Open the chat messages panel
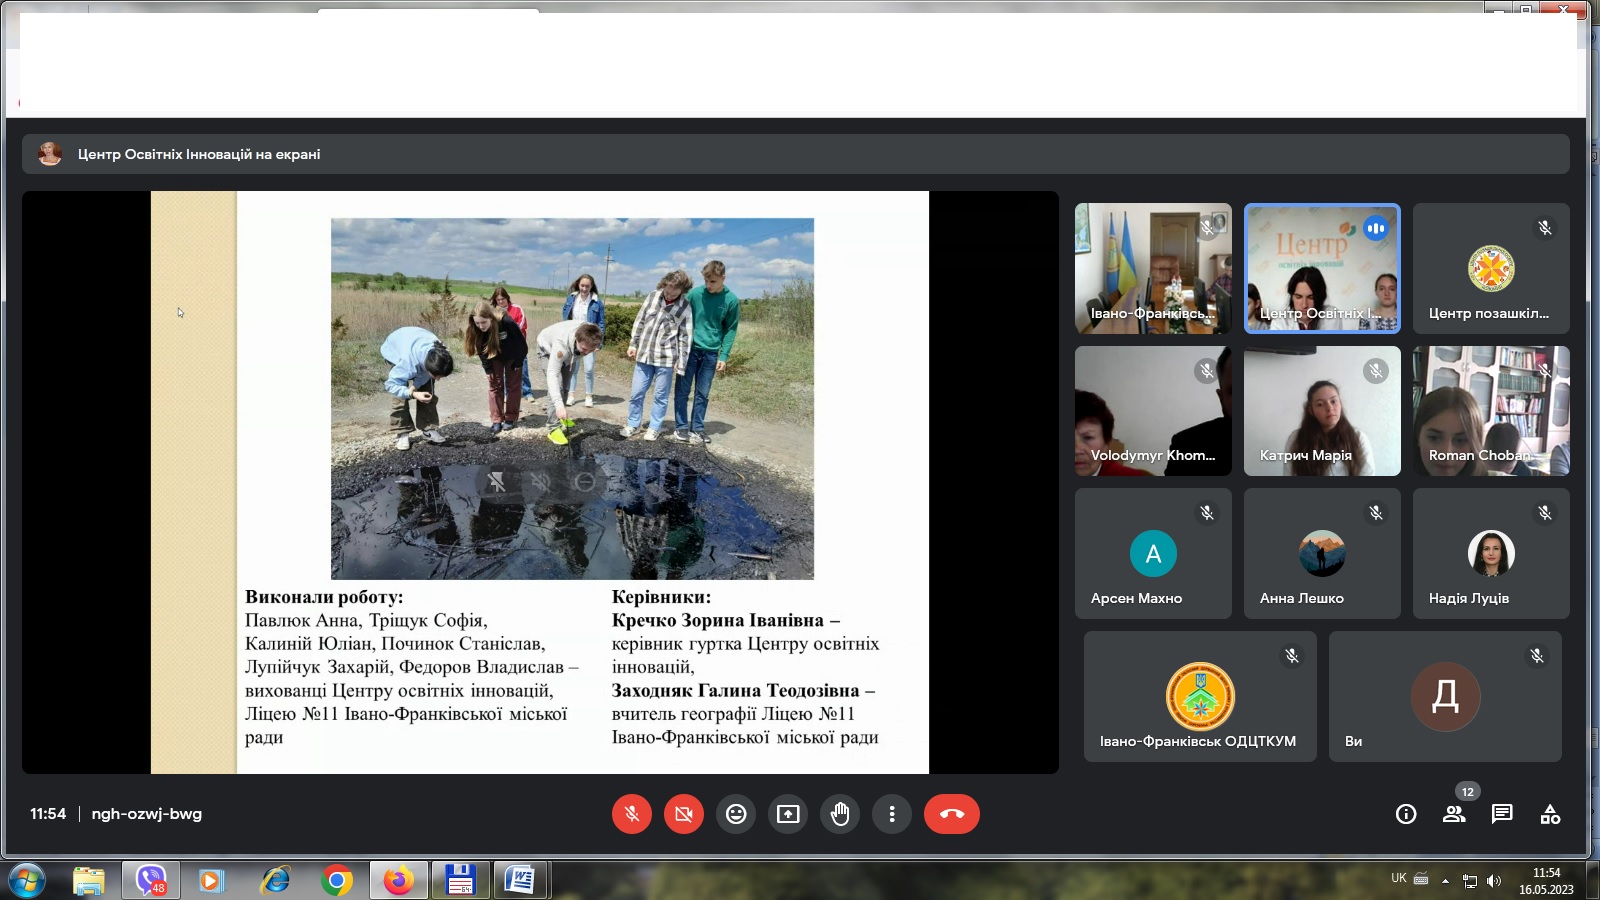Viewport: 1600px width, 900px height. tap(1502, 814)
